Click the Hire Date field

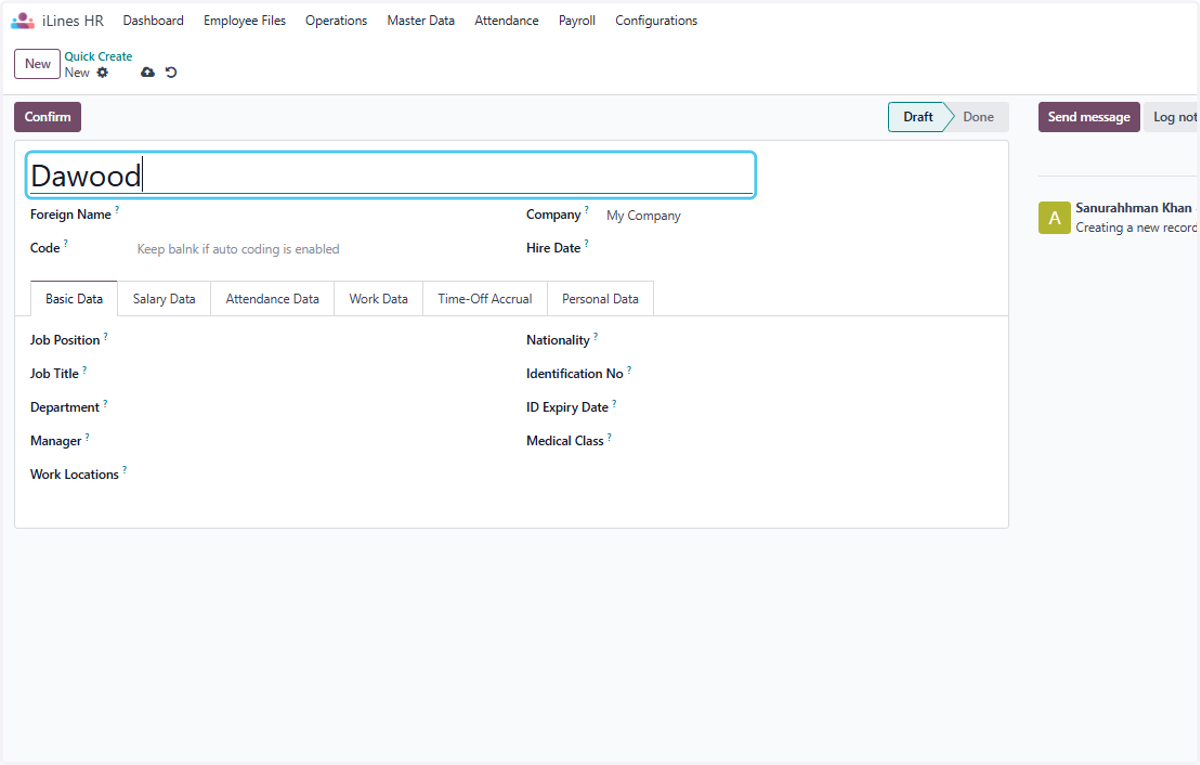point(800,248)
